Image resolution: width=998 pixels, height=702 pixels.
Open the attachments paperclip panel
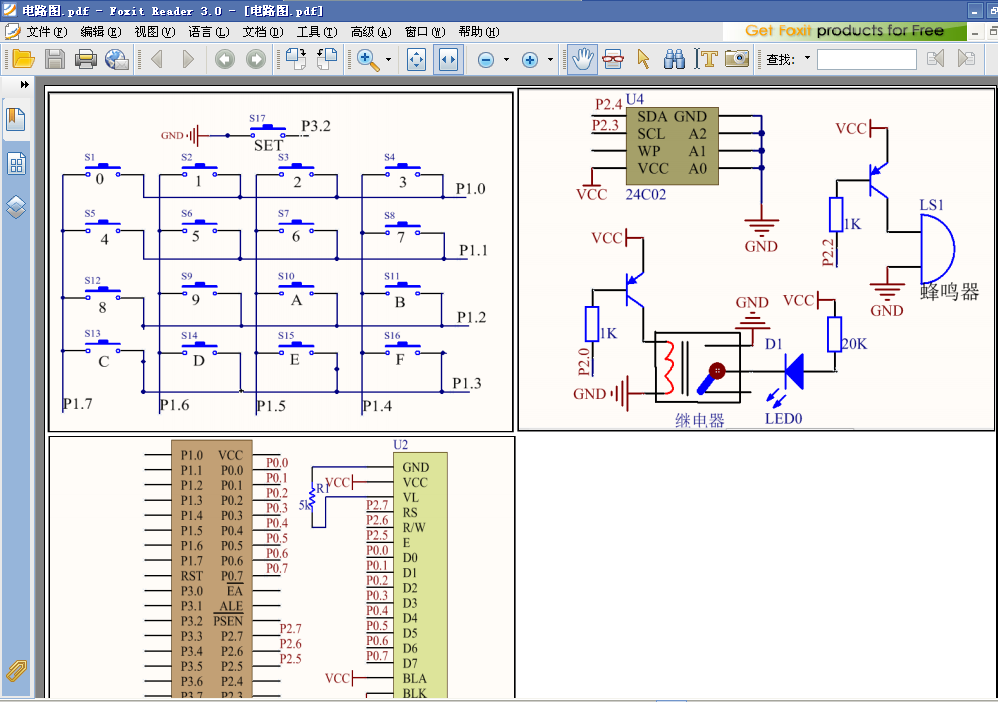coord(16,671)
